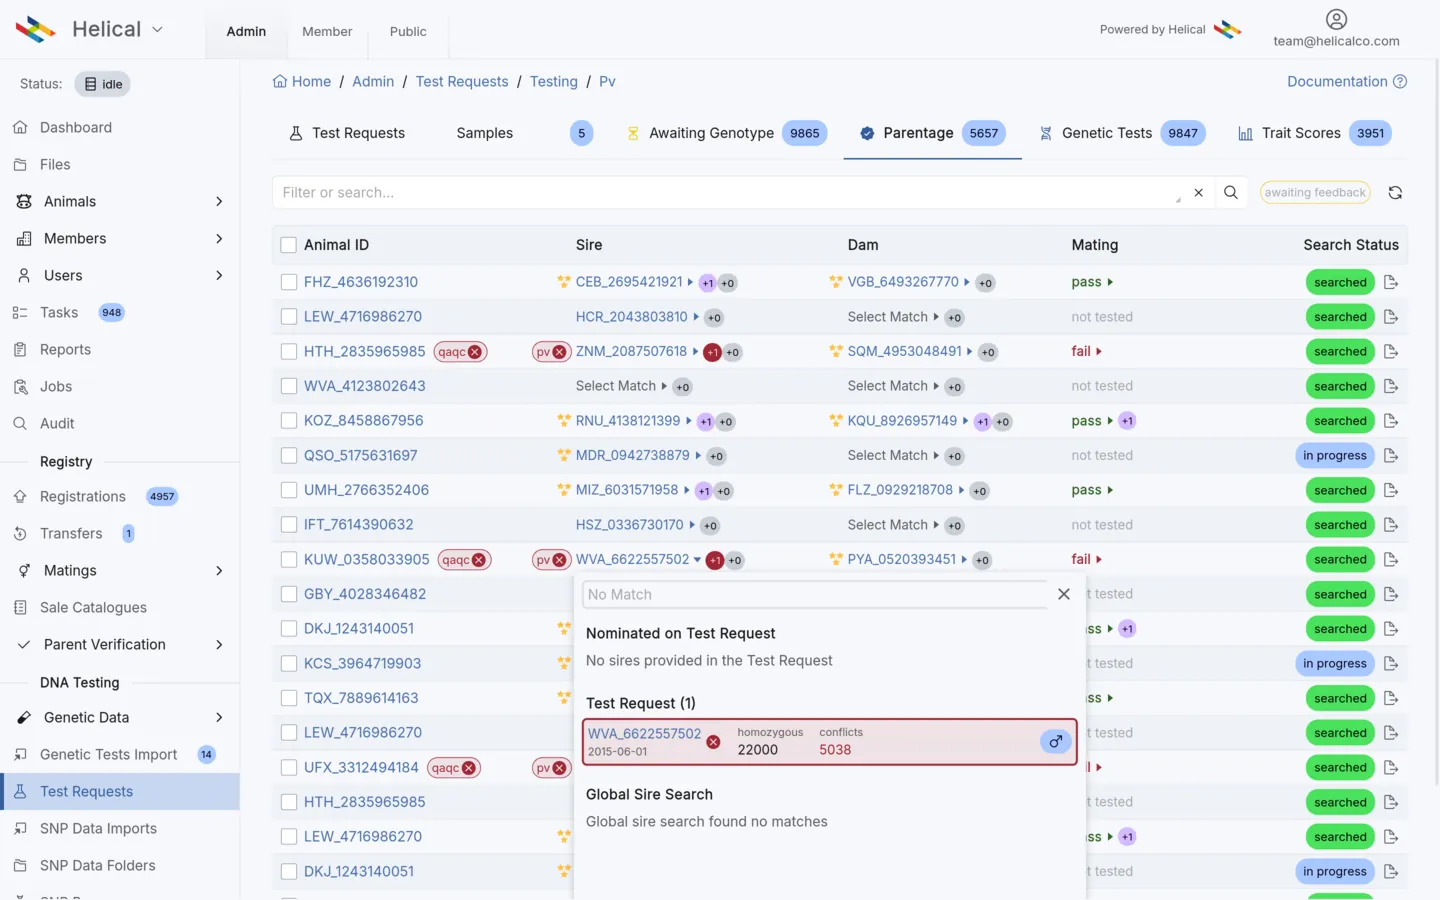The height and width of the screenshot is (900, 1440).
Task: Open the Genetic Tests tab
Action: tap(1122, 133)
